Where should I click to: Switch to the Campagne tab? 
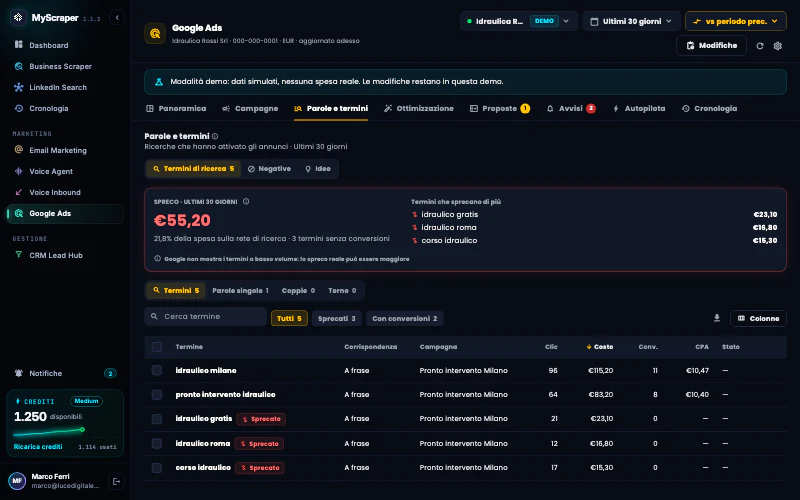pyautogui.click(x=250, y=109)
